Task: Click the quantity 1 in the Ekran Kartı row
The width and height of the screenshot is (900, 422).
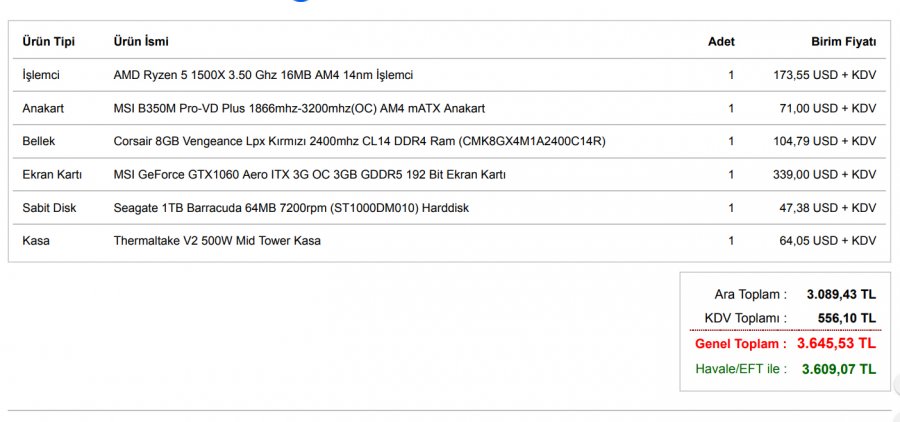Action: pos(731,175)
